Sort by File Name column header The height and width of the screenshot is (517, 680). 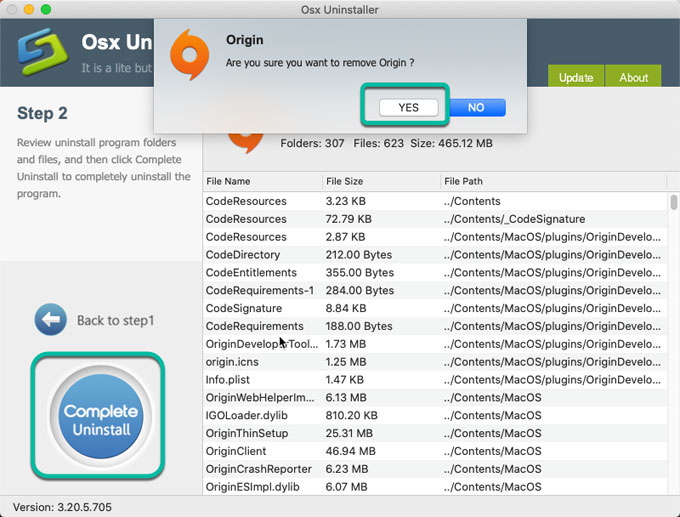262,181
